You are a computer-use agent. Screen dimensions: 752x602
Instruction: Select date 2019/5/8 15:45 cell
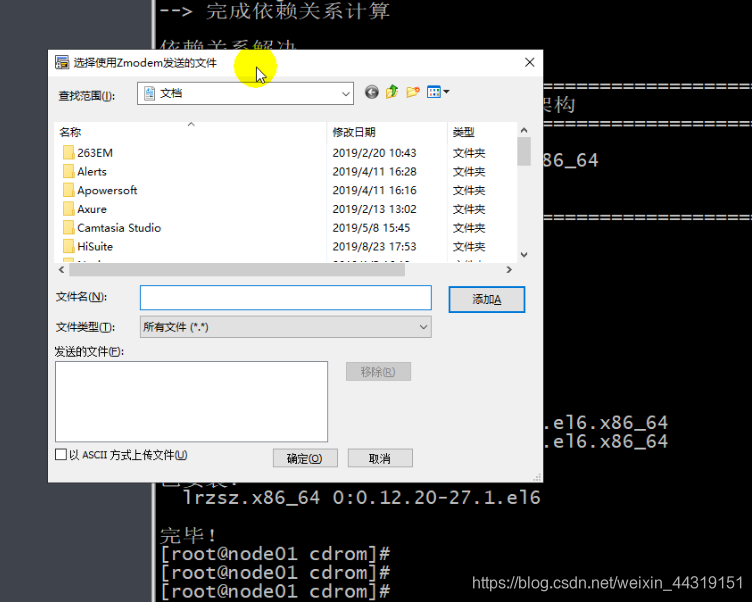pyautogui.click(x=371, y=228)
